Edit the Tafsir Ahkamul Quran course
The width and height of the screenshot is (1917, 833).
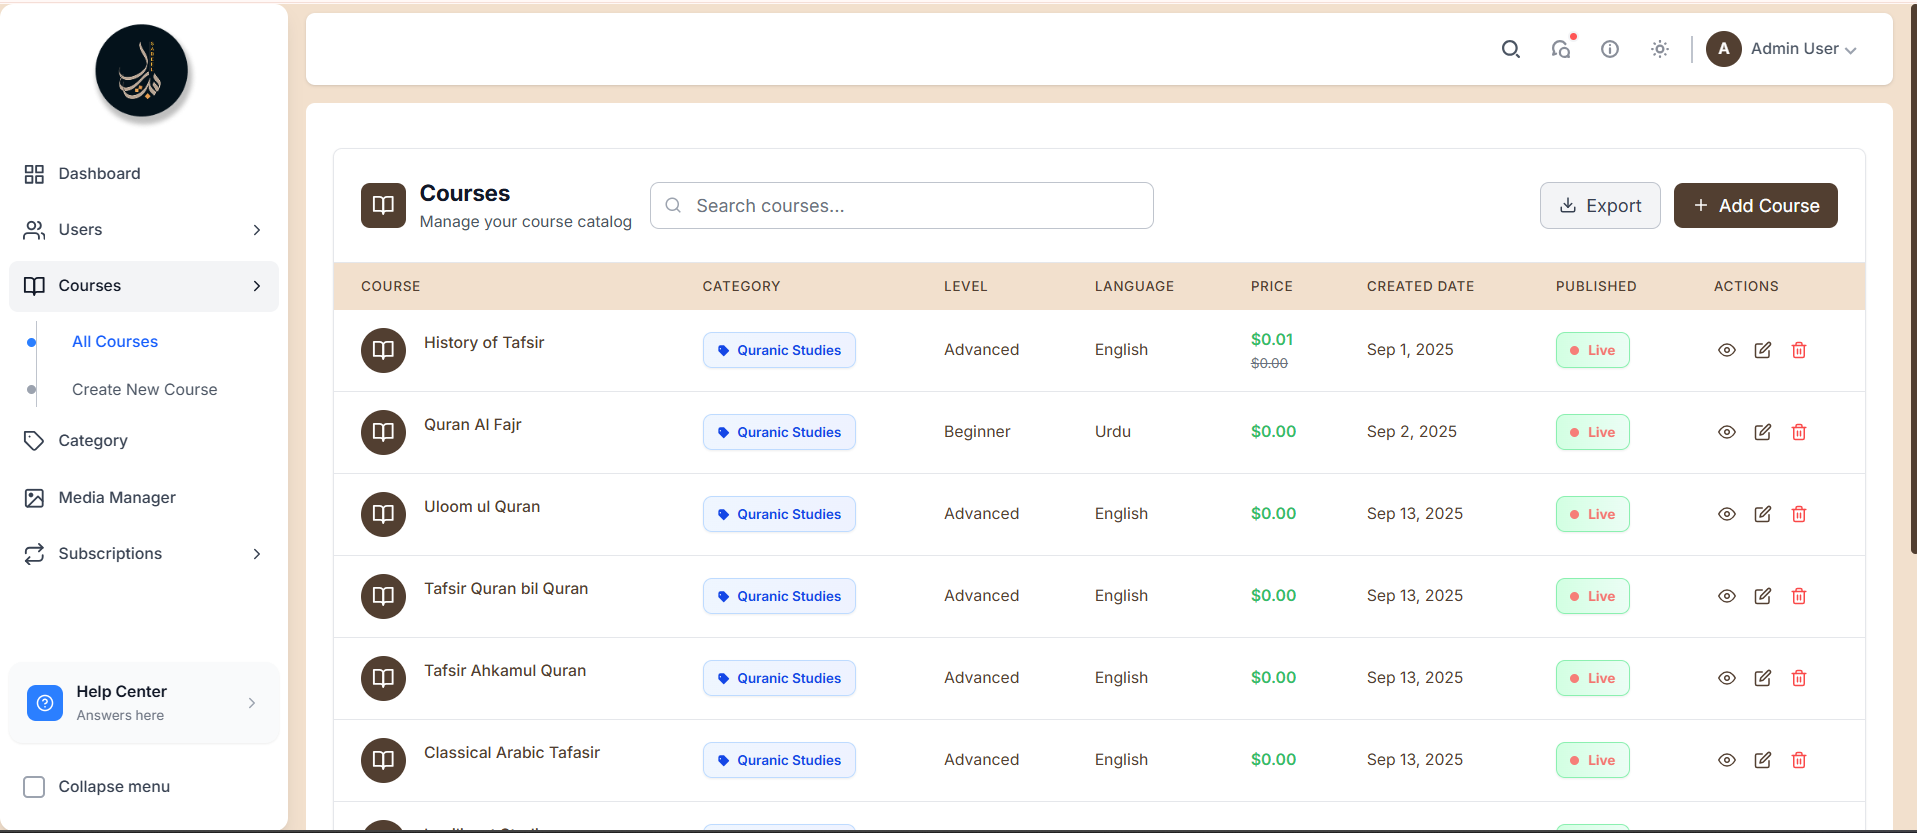(1763, 678)
